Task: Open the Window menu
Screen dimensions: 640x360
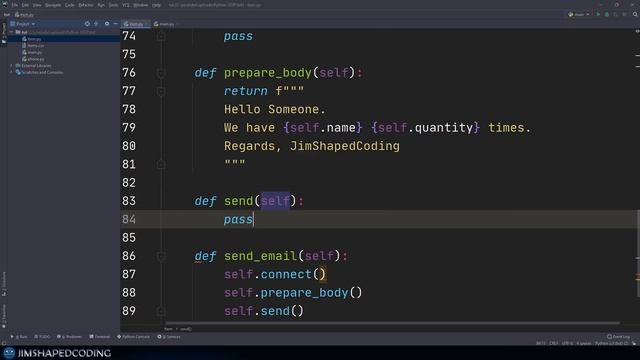Action: [141, 5]
